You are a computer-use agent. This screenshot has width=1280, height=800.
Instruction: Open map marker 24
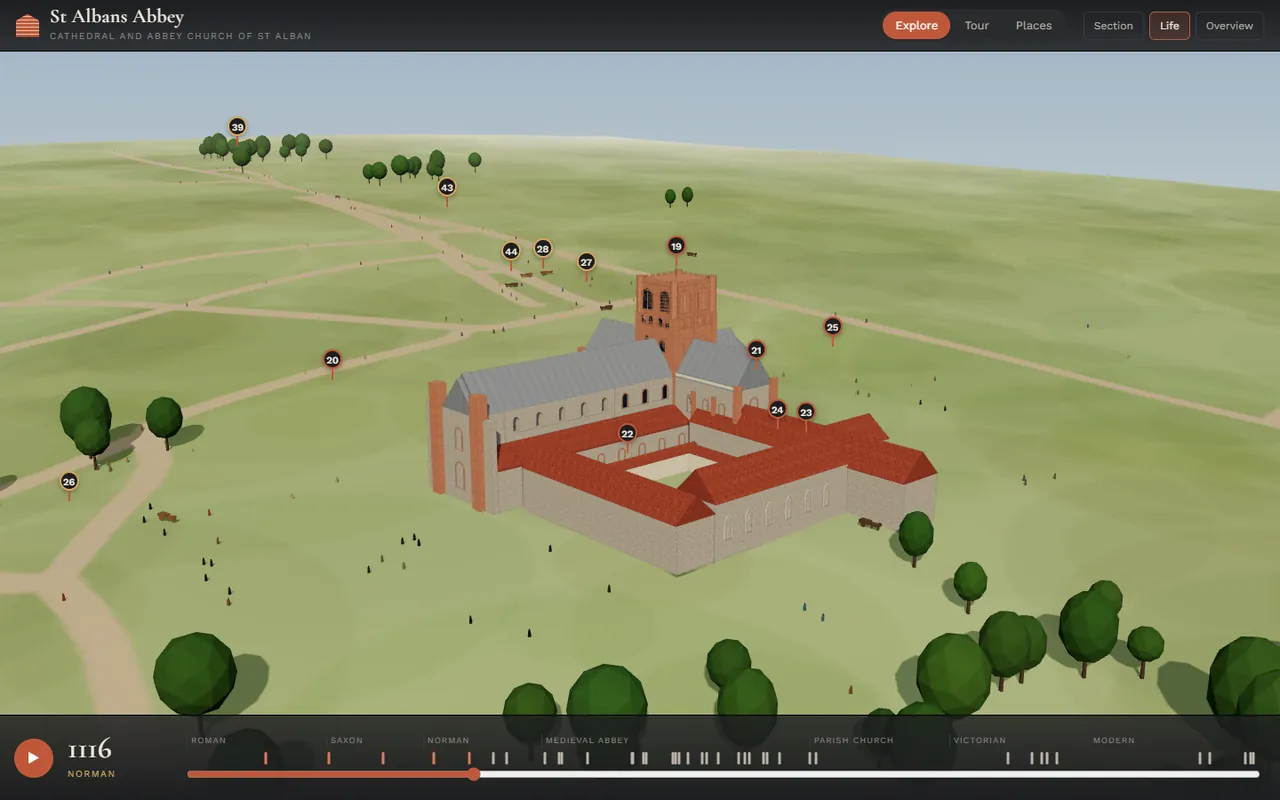point(777,410)
